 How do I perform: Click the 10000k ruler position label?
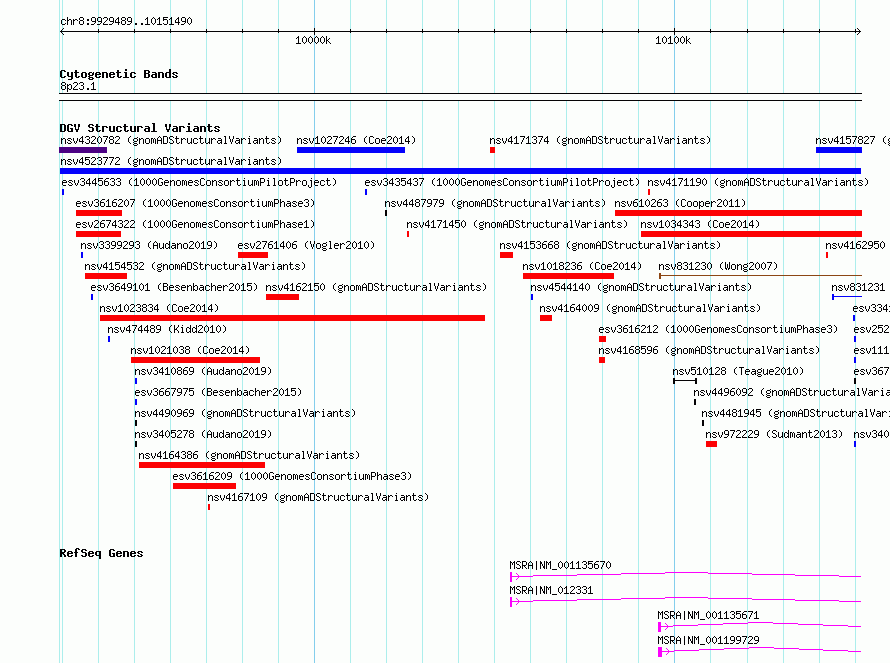[x=313, y=40]
